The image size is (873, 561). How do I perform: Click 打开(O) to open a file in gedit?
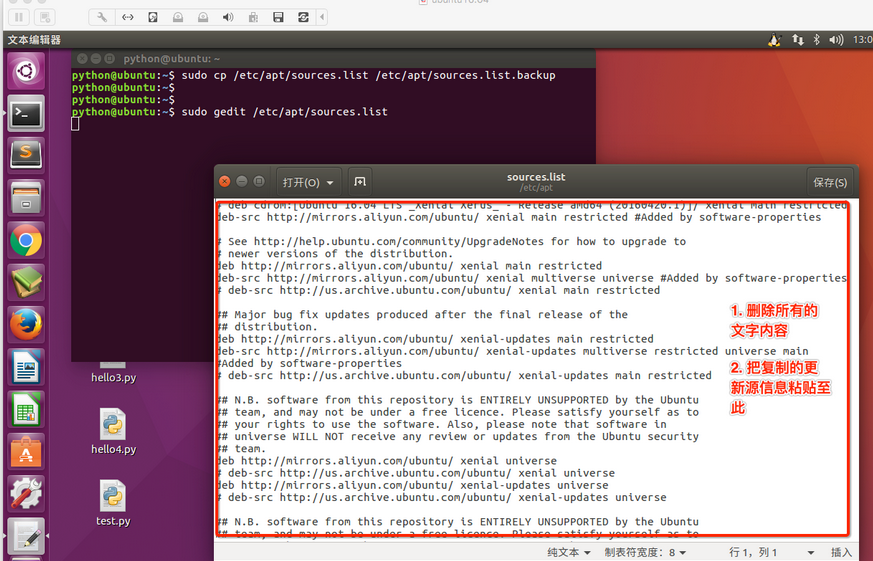click(301, 183)
